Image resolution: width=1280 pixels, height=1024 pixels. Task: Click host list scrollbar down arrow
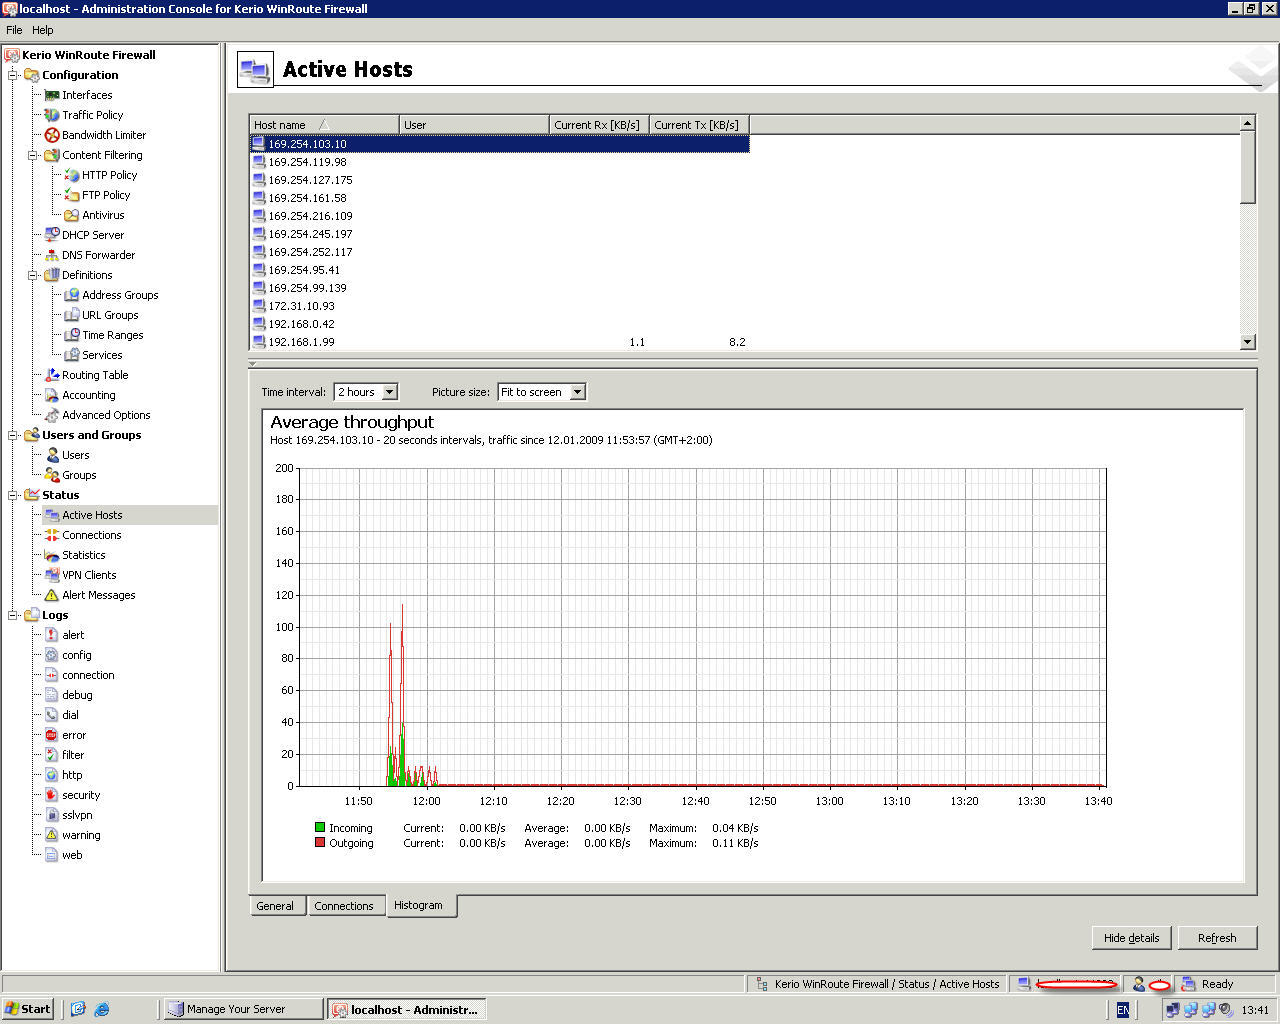pos(1247,342)
